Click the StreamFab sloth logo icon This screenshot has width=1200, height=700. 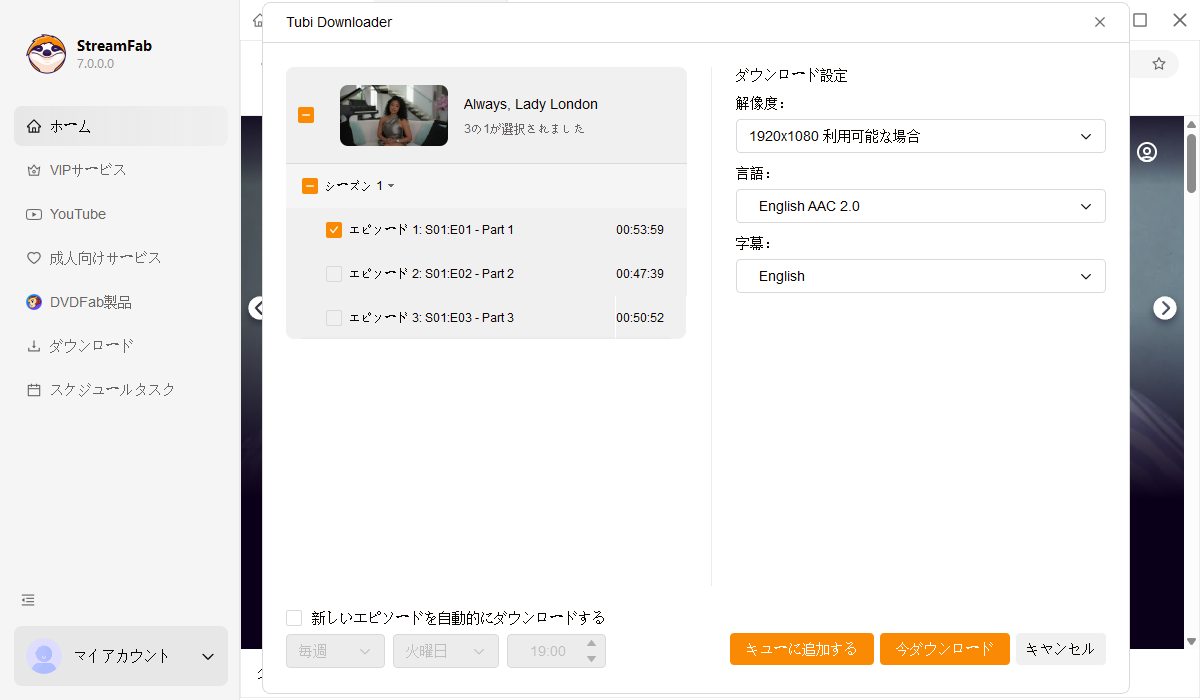pyautogui.click(x=46, y=54)
